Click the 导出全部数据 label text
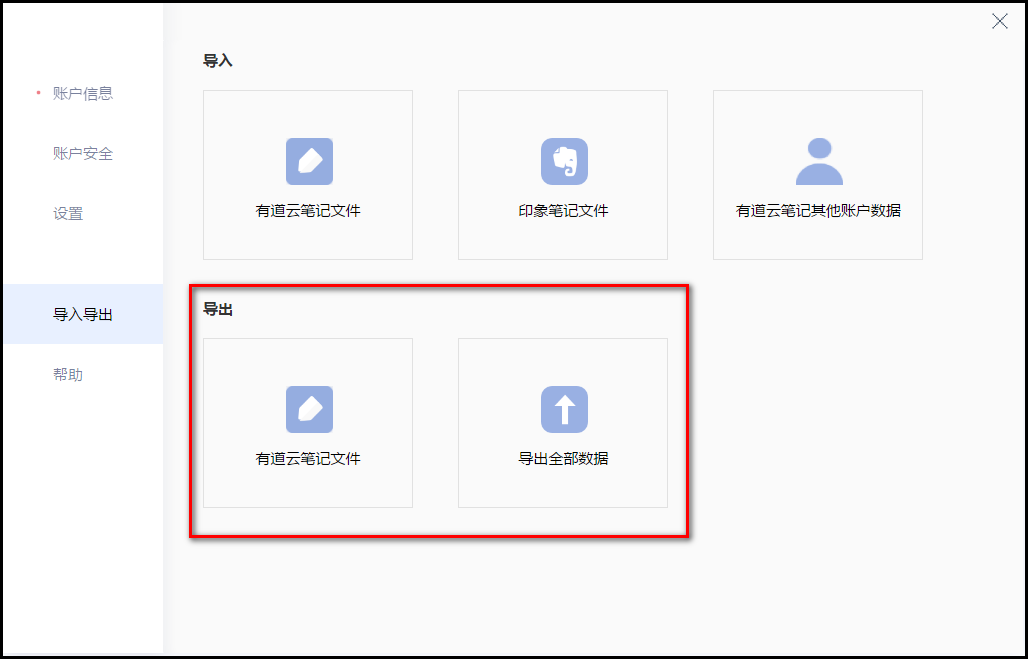The width and height of the screenshot is (1028, 659). coord(563,459)
